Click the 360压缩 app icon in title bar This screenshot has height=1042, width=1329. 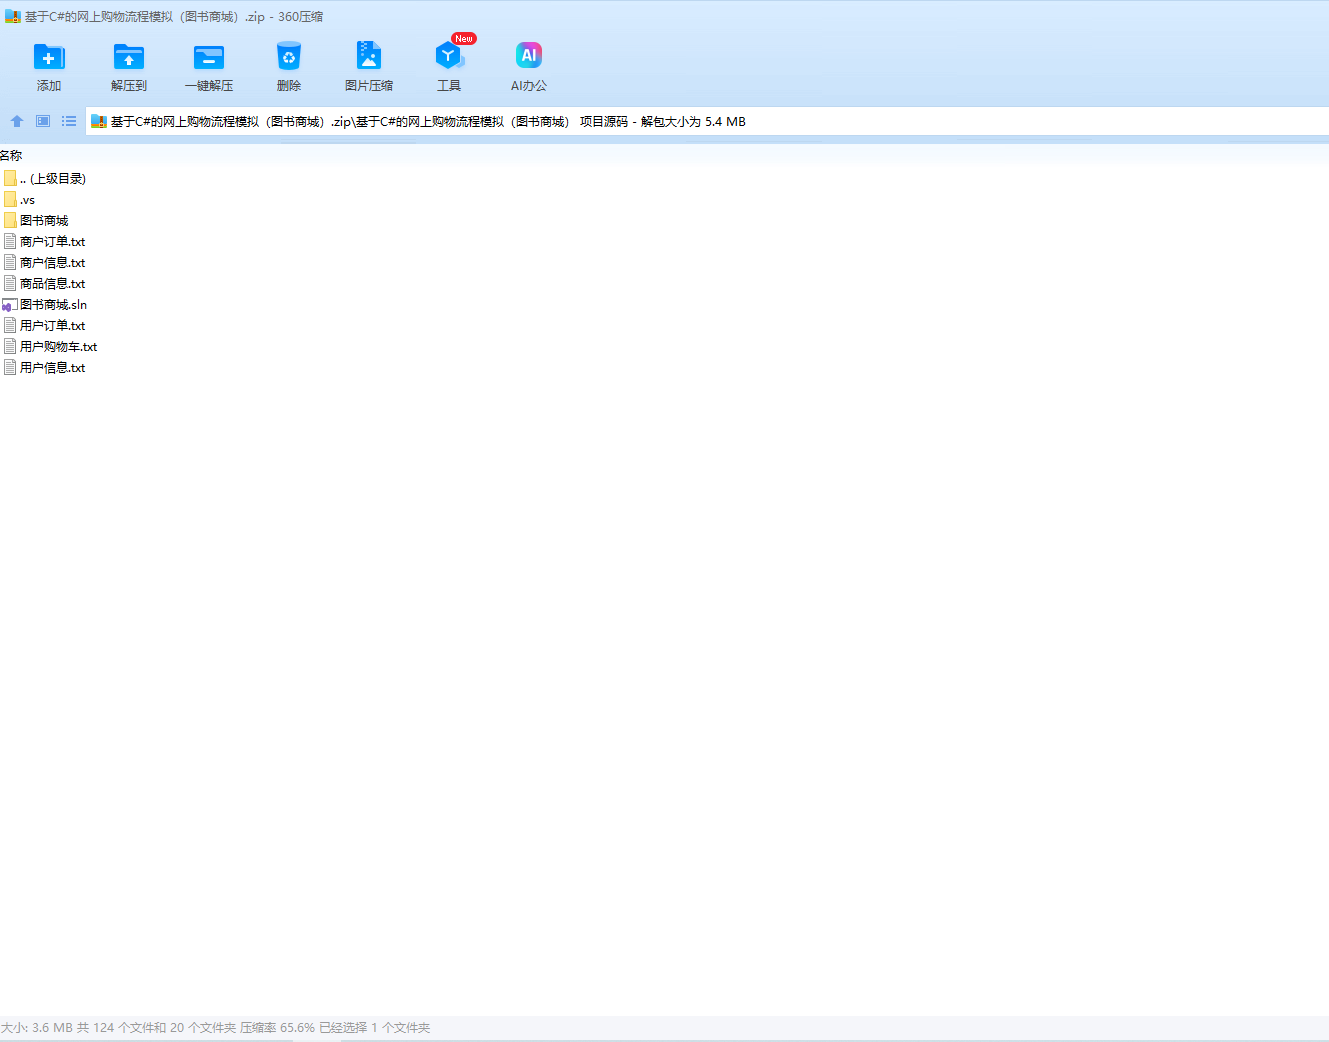point(13,16)
